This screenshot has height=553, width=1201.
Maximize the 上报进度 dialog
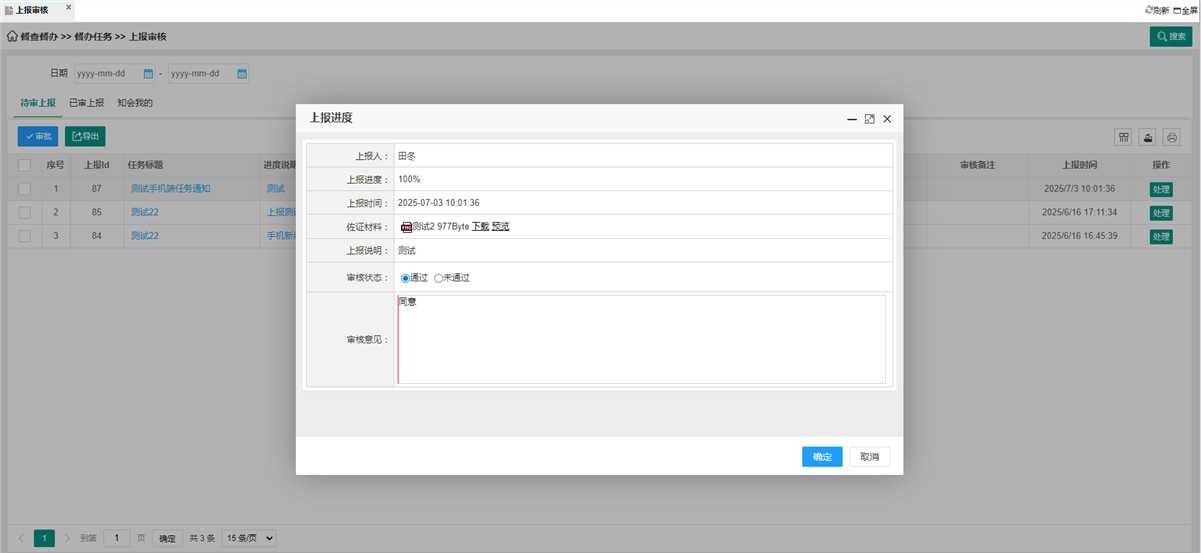(869, 118)
